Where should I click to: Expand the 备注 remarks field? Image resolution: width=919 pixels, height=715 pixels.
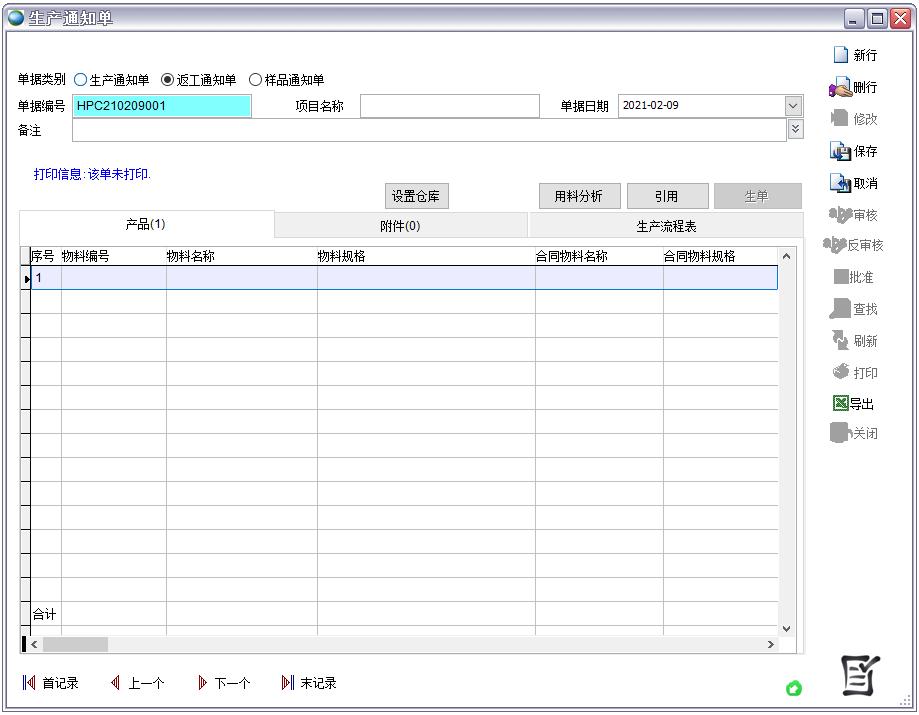coord(795,128)
